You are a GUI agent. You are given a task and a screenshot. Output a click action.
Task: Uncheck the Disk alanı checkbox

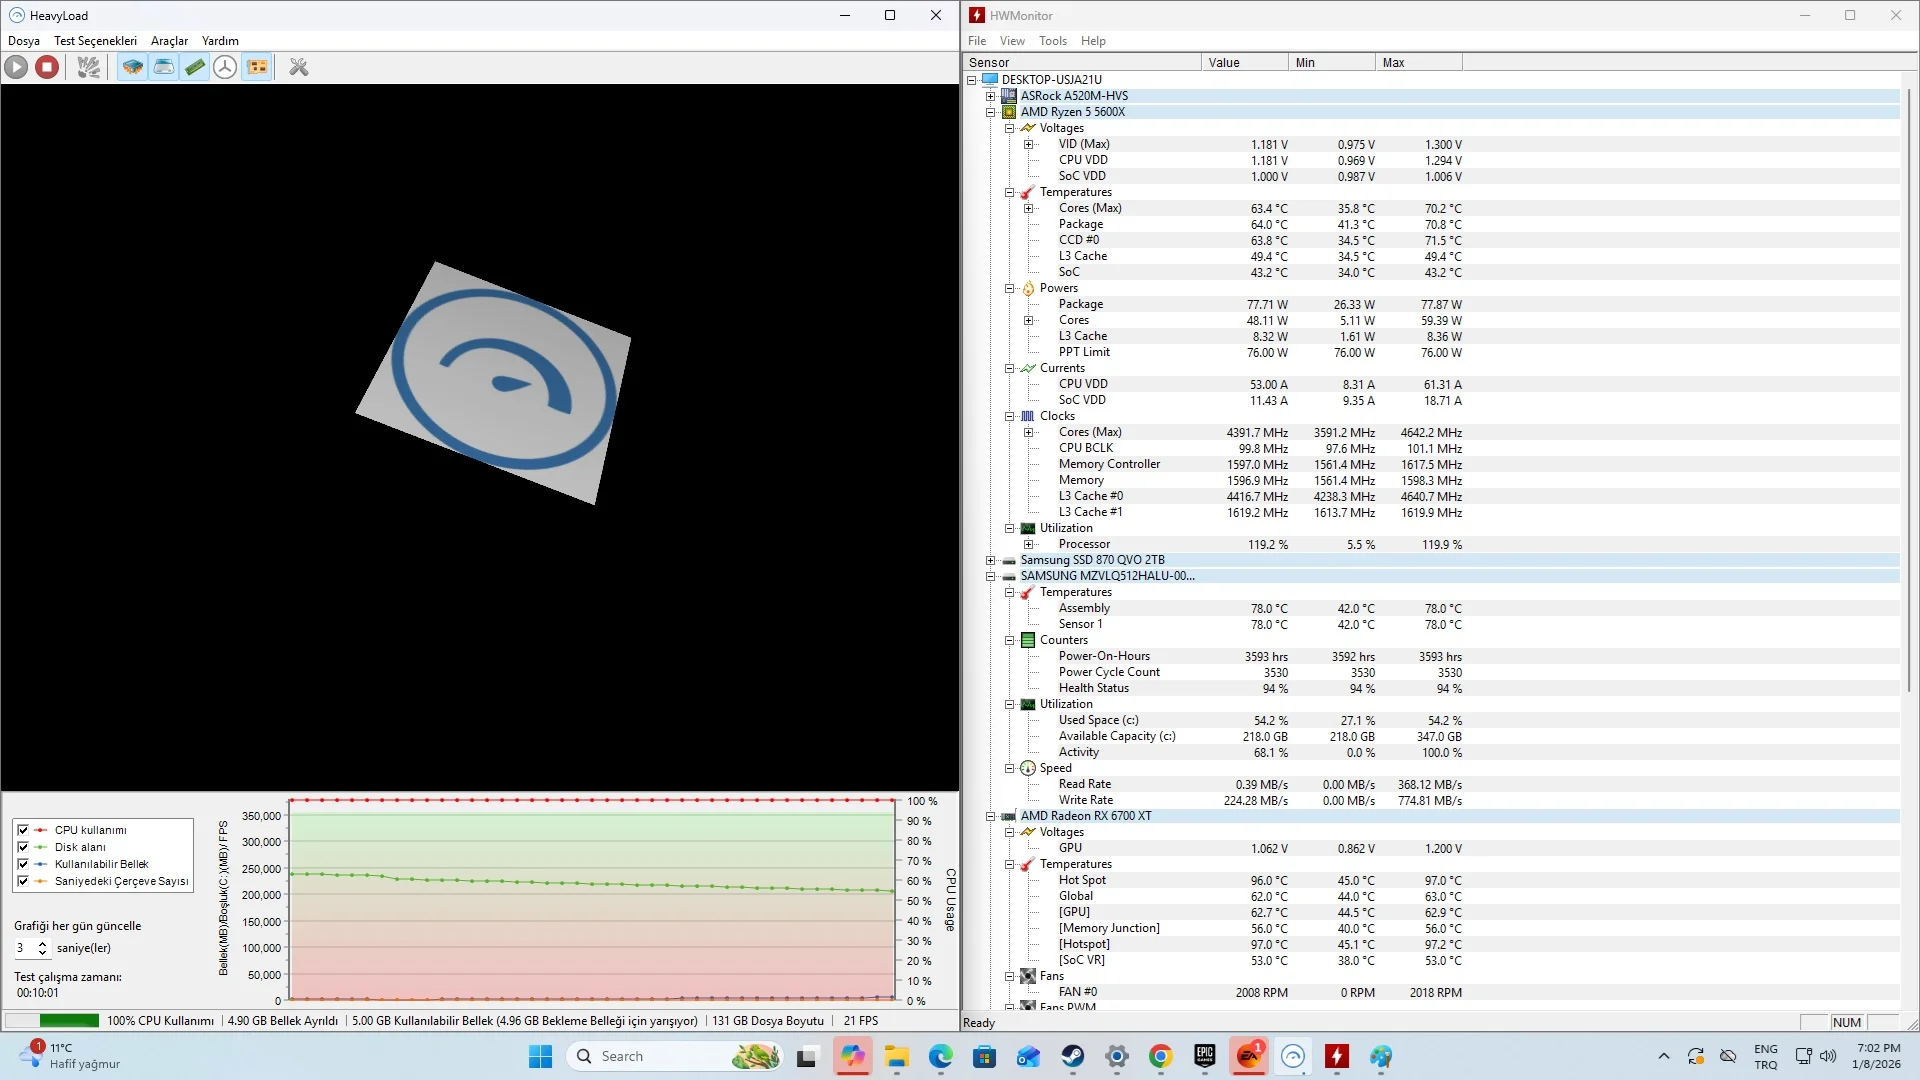(x=23, y=847)
